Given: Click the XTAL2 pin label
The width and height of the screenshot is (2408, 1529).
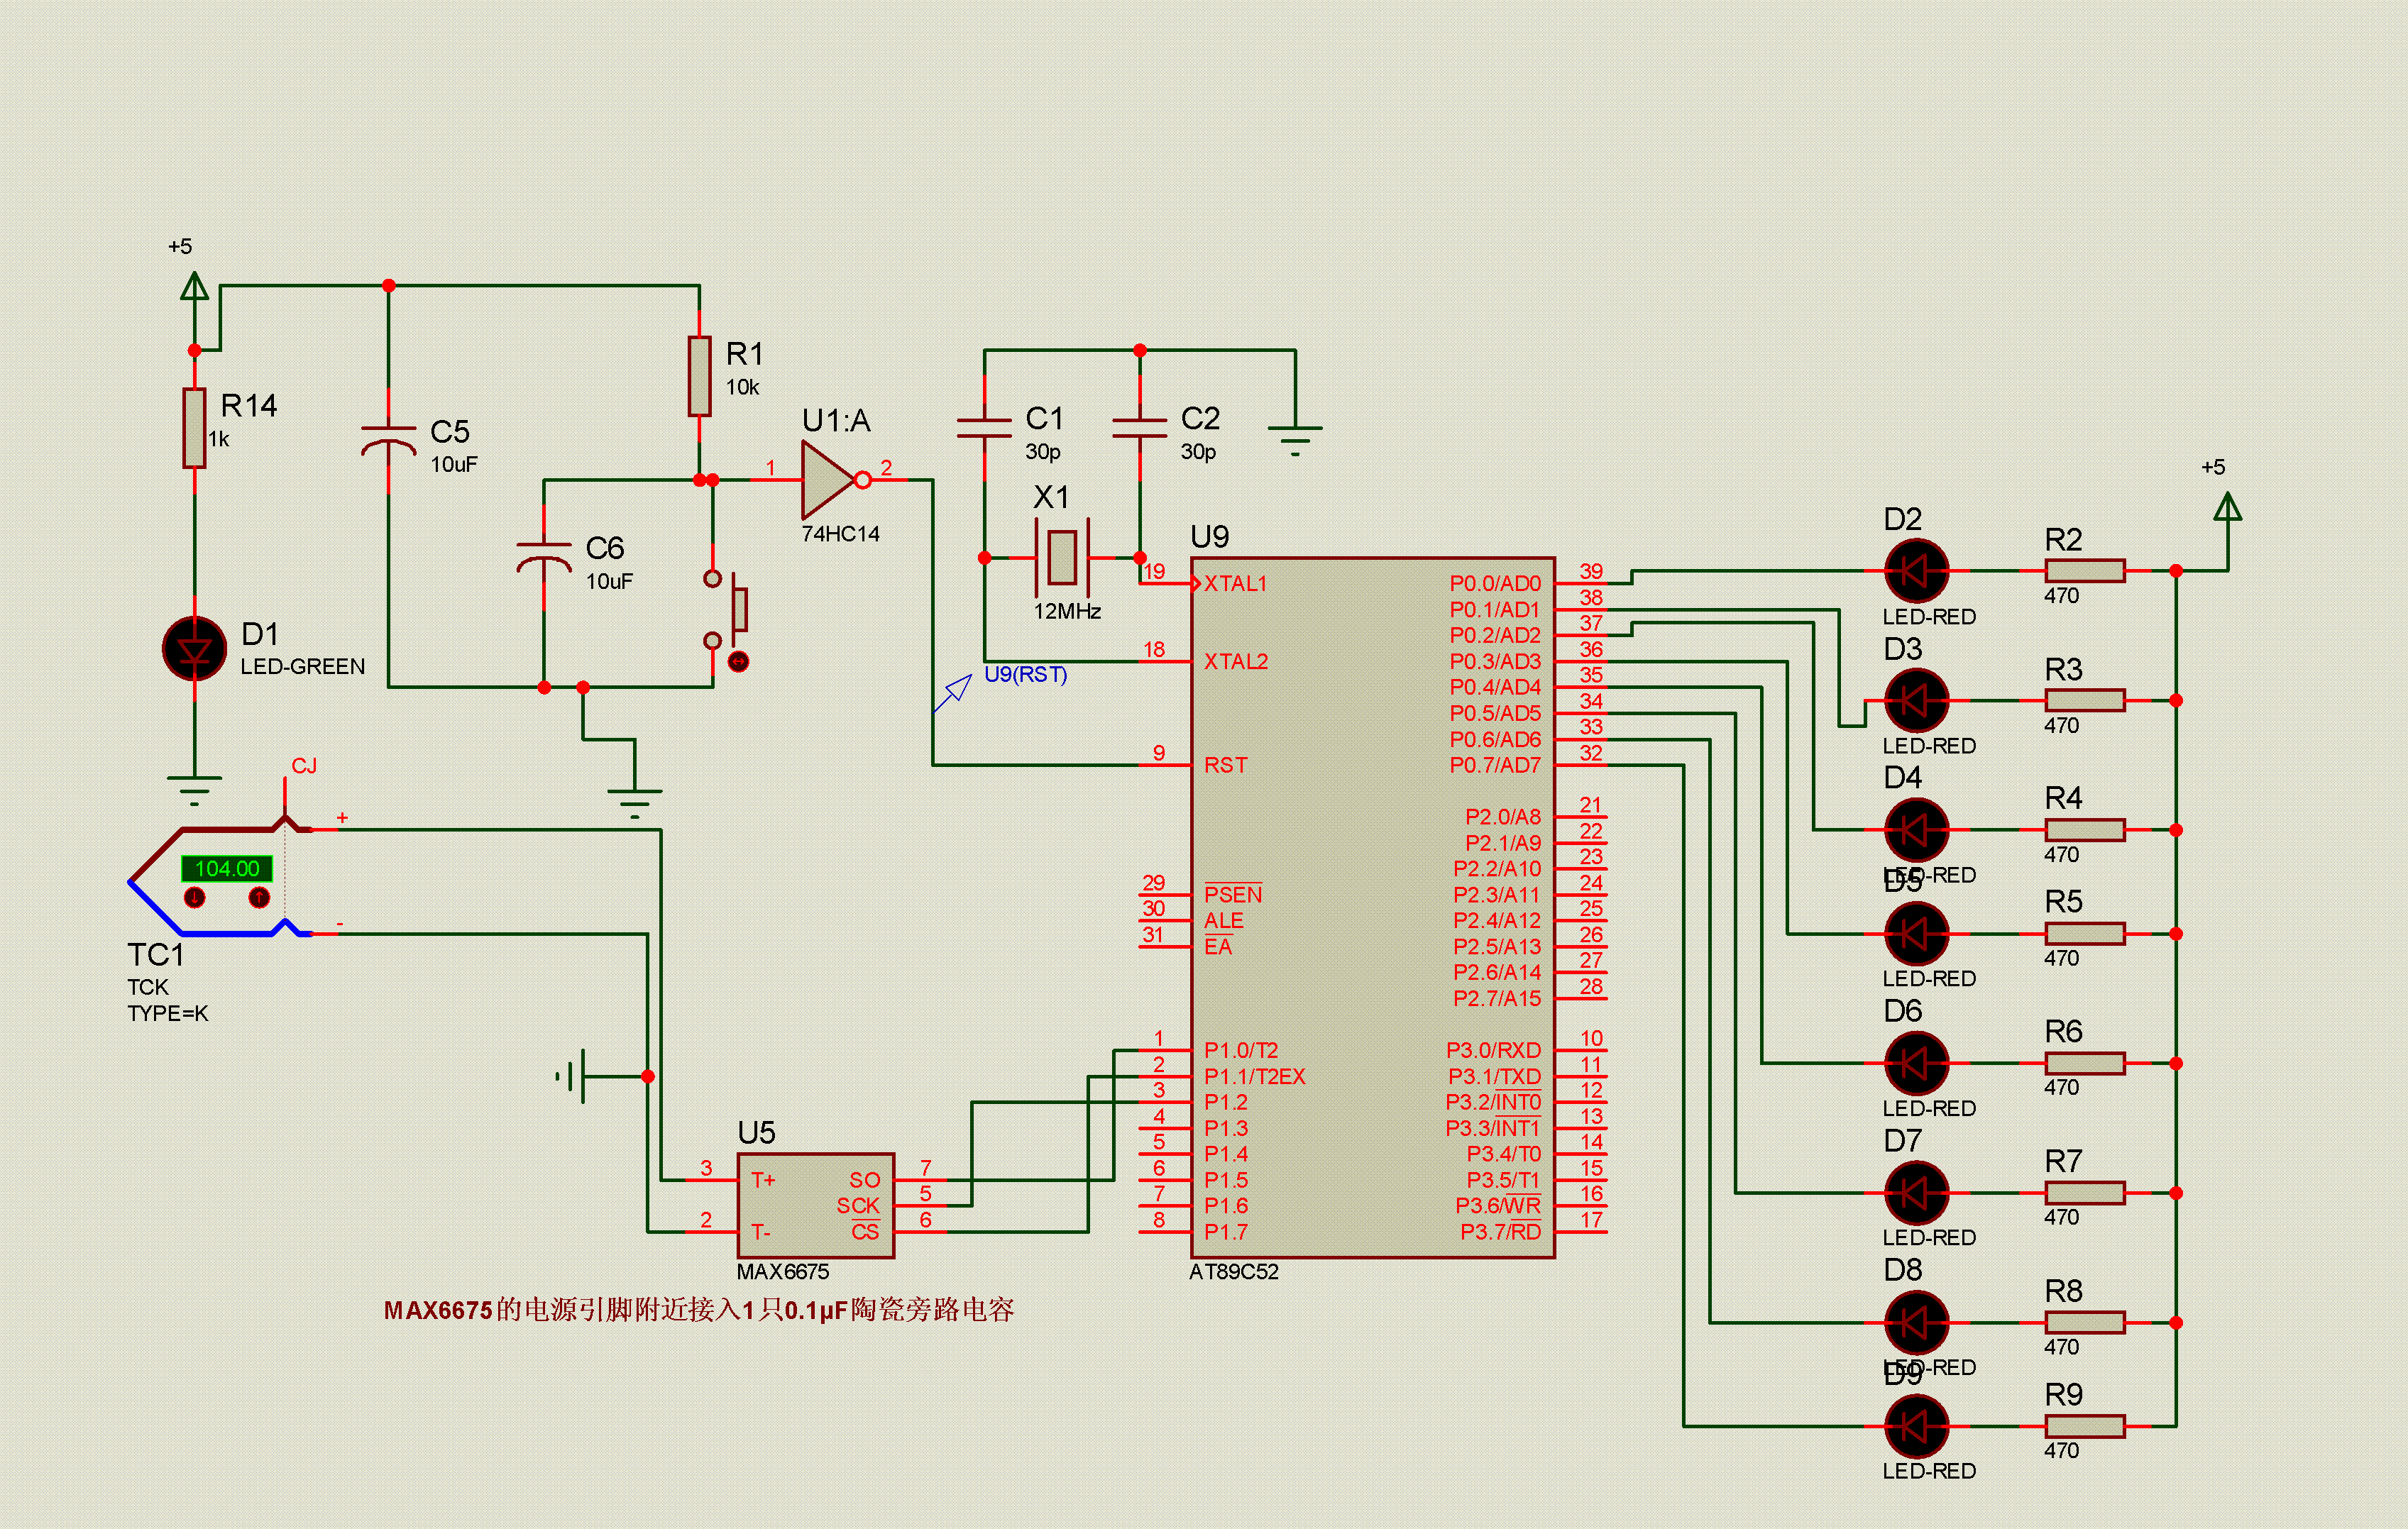Looking at the screenshot, I should pyautogui.click(x=1235, y=661).
